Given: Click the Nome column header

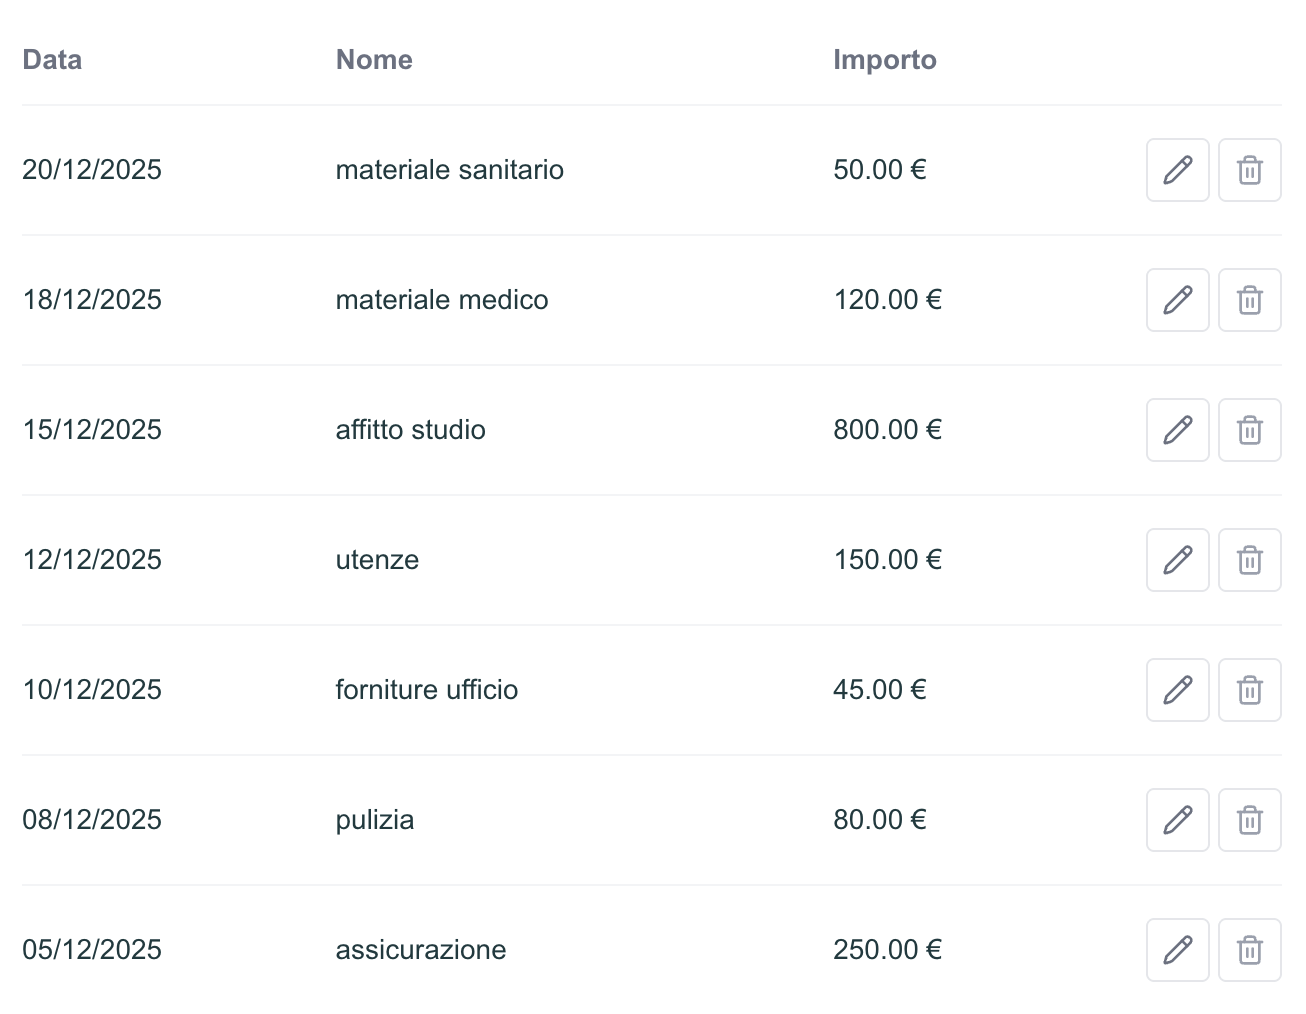Looking at the screenshot, I should [374, 60].
